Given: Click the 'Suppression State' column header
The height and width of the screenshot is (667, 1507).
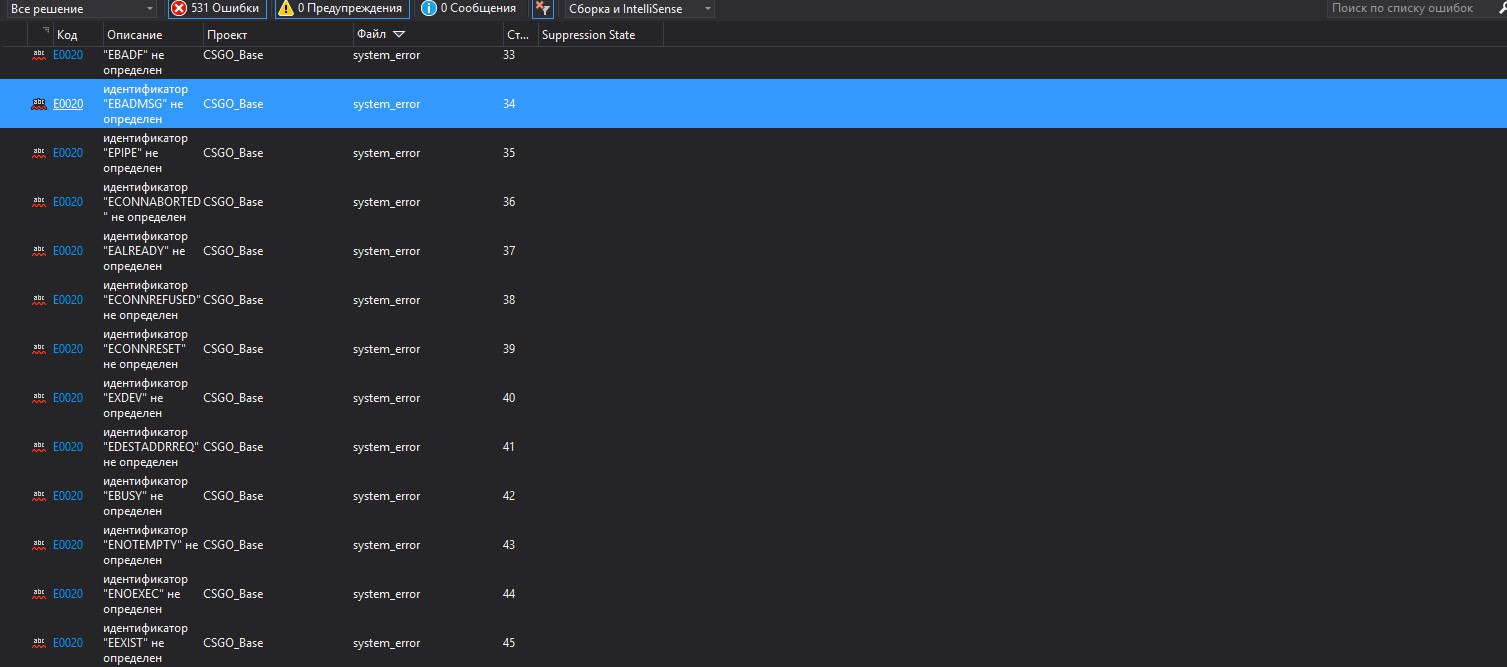Looking at the screenshot, I should [588, 35].
